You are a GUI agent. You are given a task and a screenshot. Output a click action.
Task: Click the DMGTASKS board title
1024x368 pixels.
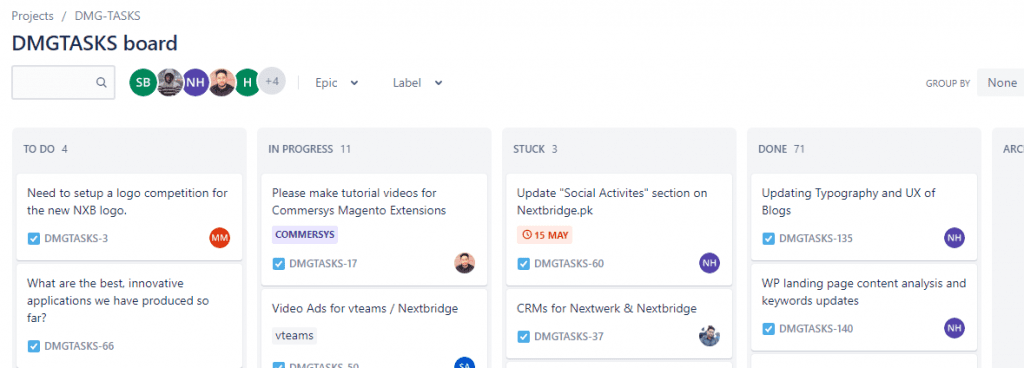point(95,43)
